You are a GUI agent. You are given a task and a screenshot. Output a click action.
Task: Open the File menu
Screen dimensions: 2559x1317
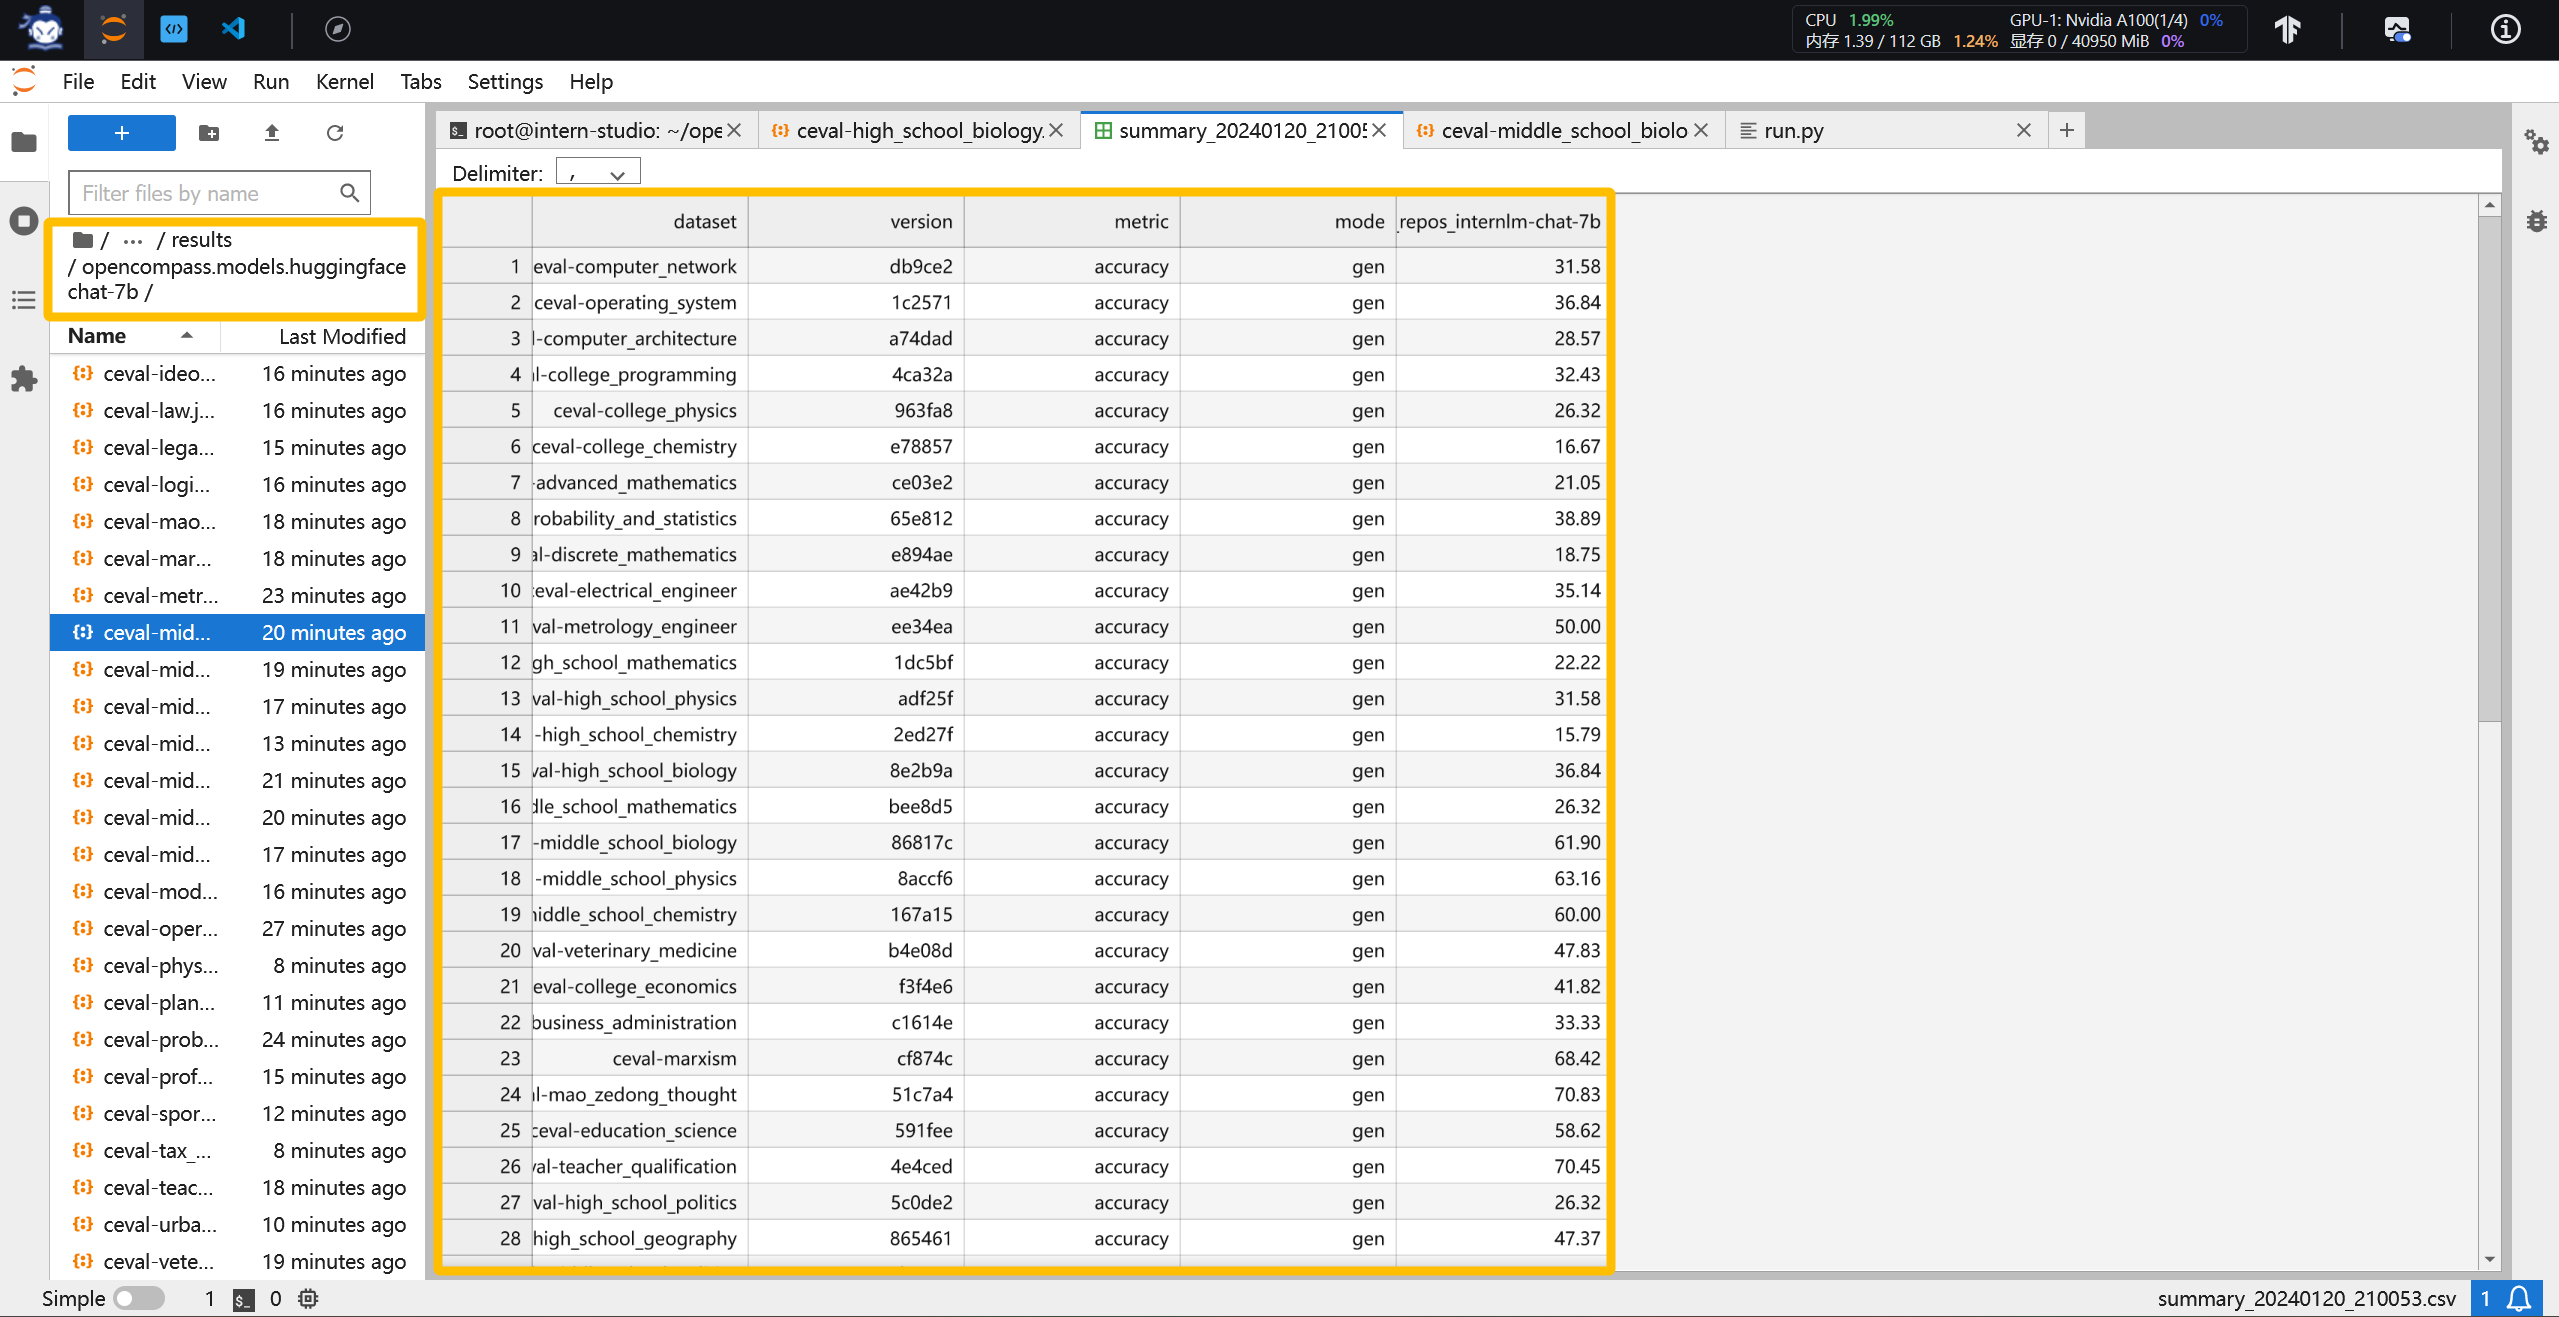78,81
